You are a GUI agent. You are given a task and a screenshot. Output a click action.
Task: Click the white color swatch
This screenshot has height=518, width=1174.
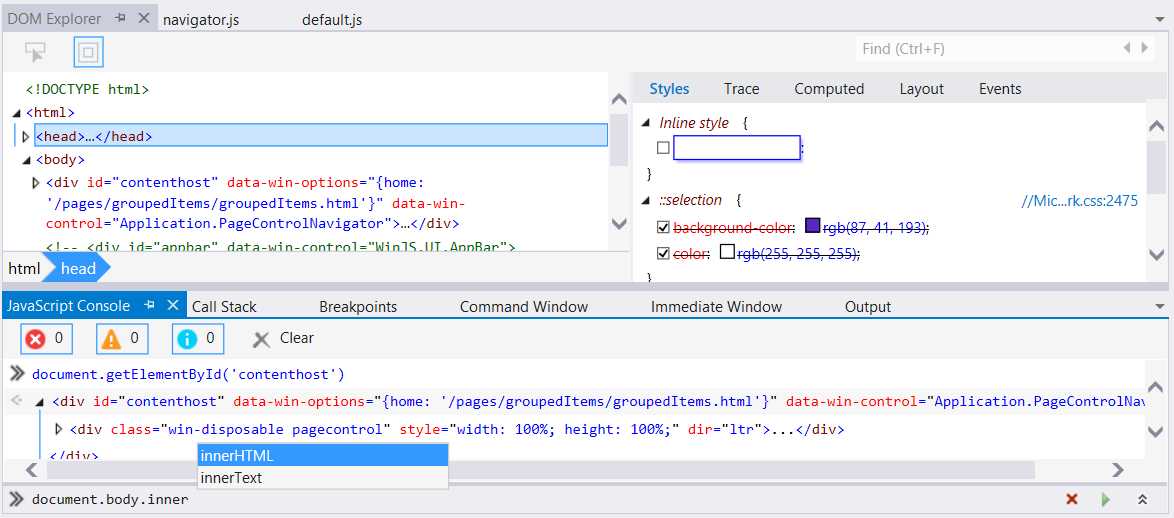(x=727, y=252)
